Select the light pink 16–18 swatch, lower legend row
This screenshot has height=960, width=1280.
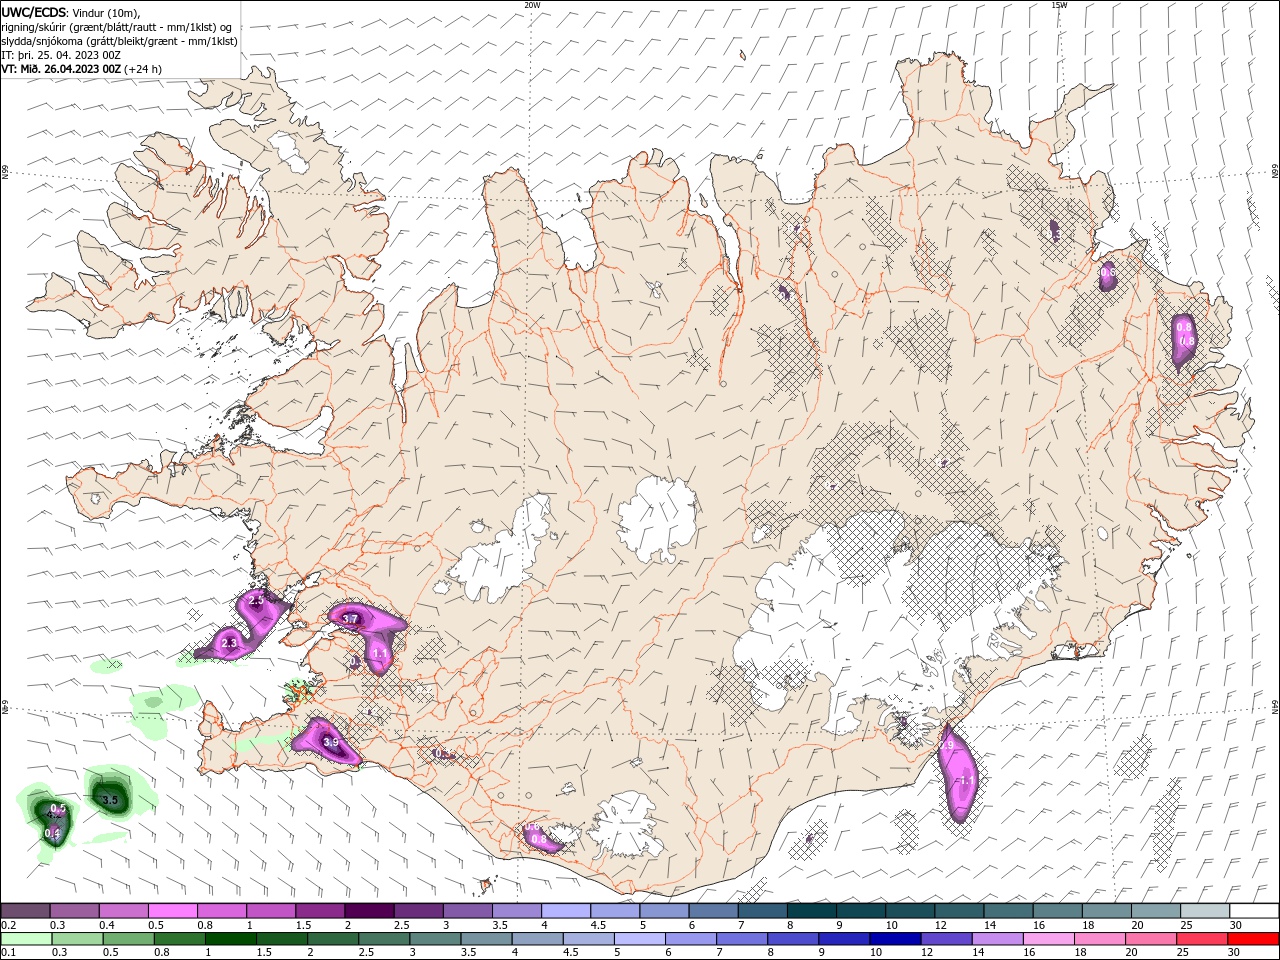1048,939
